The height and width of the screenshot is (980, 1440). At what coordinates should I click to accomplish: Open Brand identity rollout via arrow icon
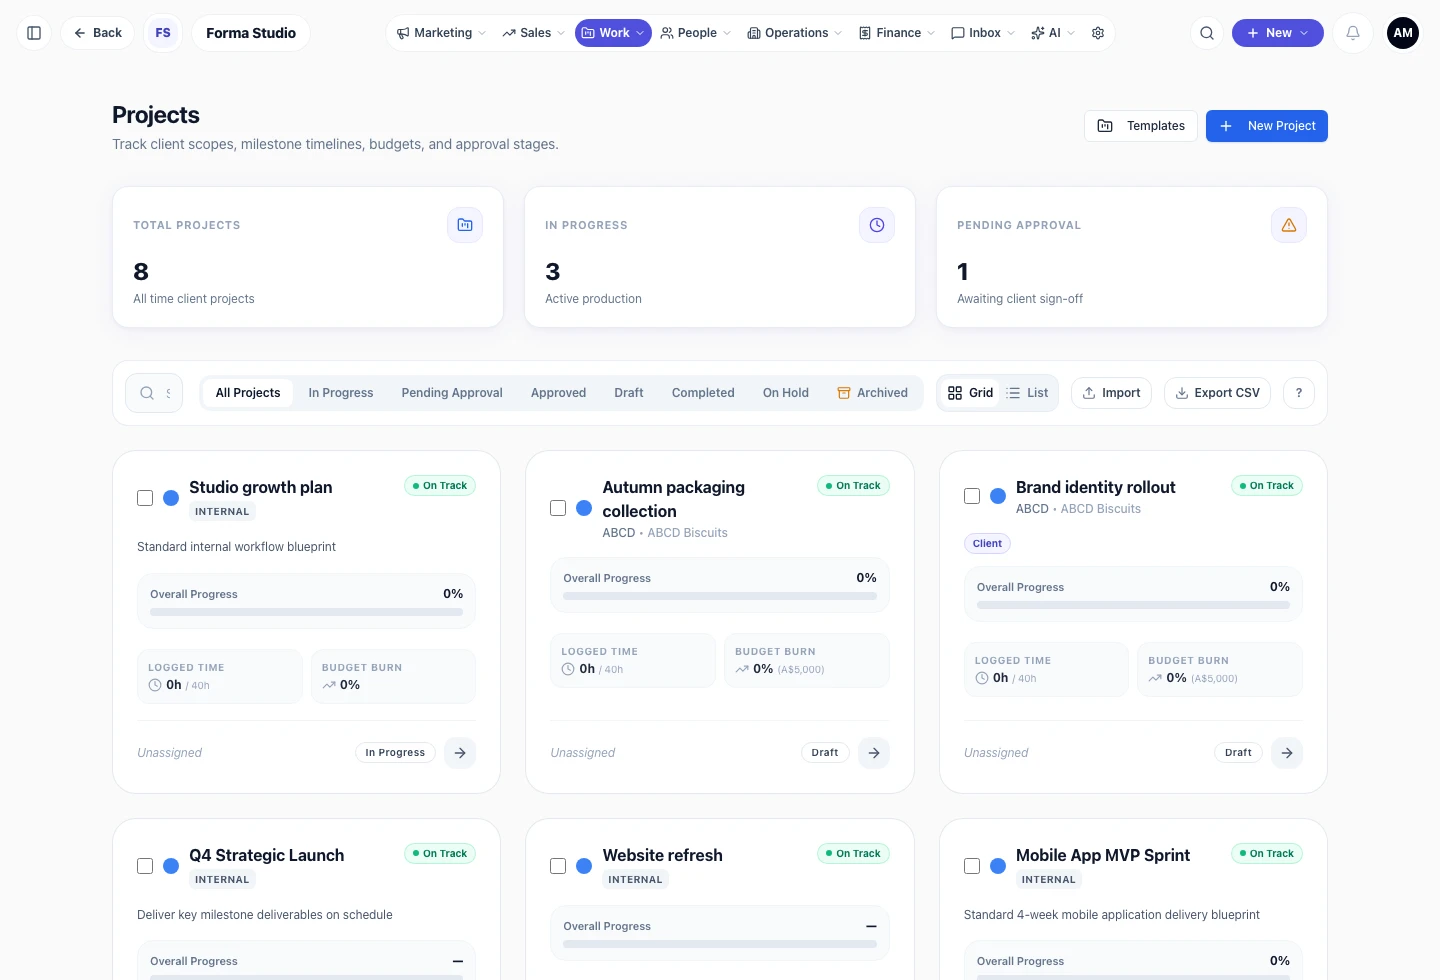(1287, 753)
